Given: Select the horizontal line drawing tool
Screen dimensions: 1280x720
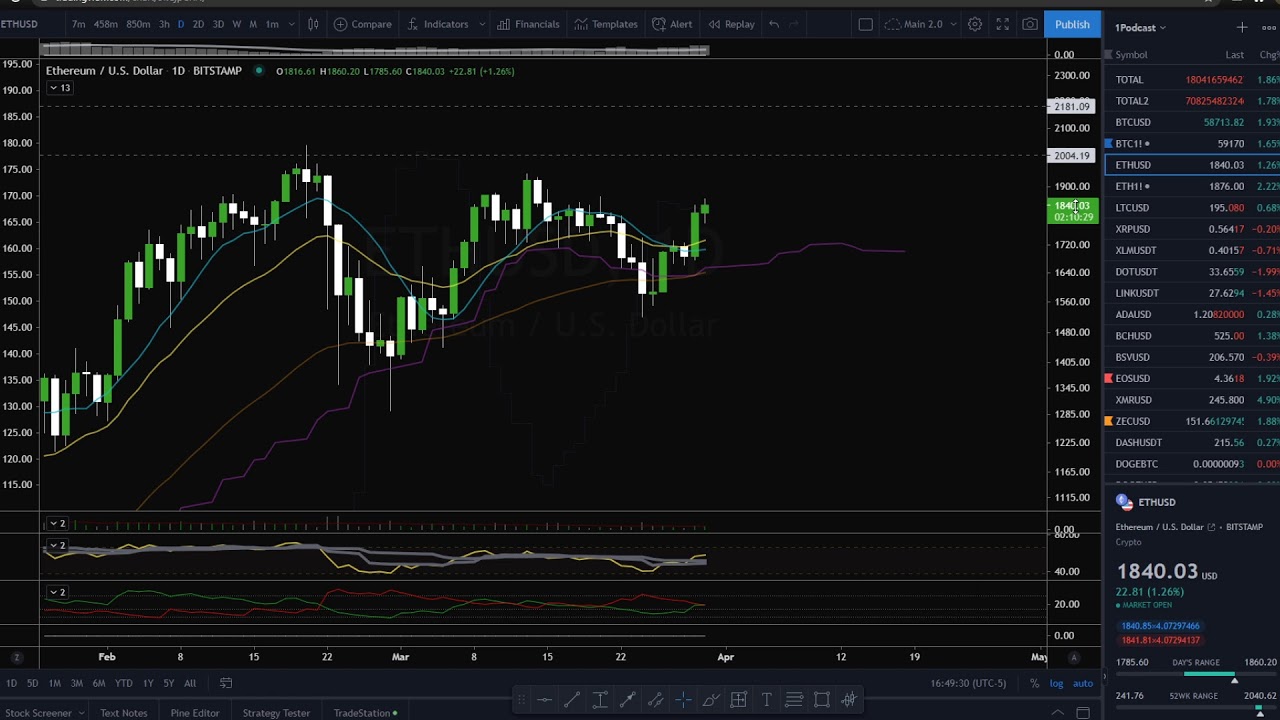Looking at the screenshot, I should (545, 700).
